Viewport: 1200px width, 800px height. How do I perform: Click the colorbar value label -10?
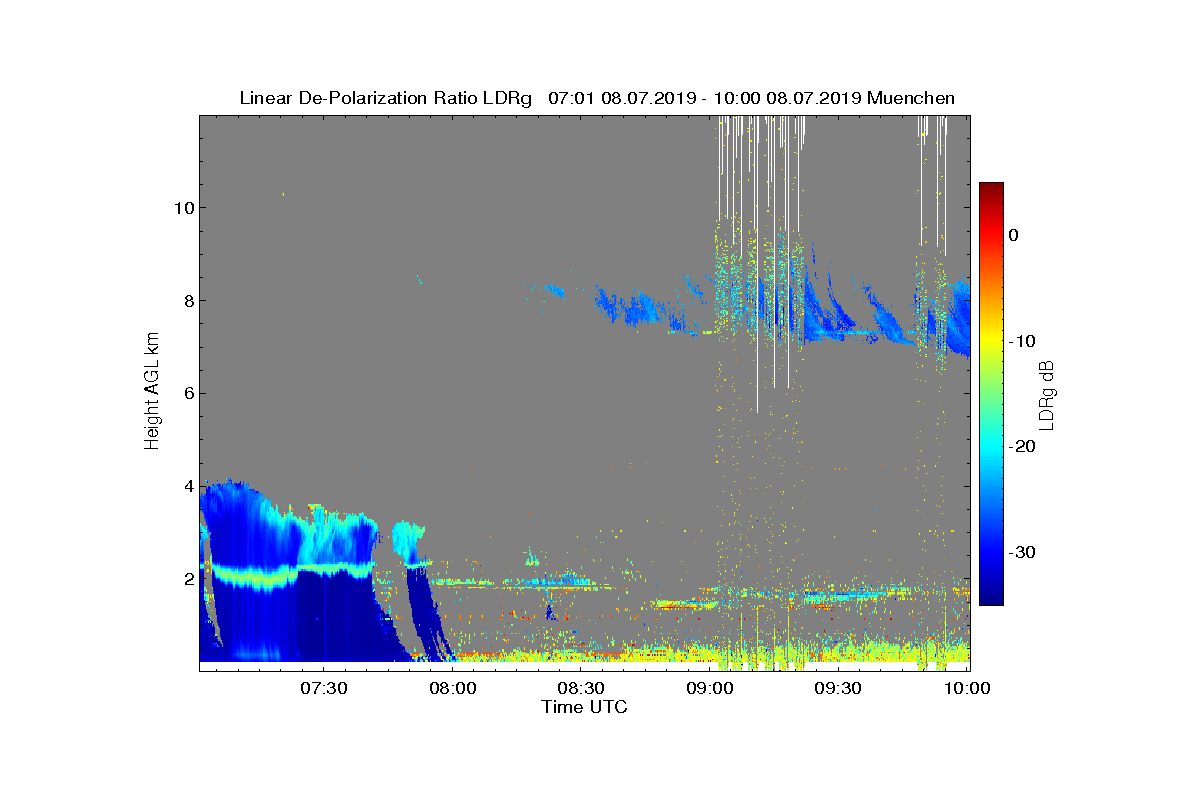point(1021,341)
